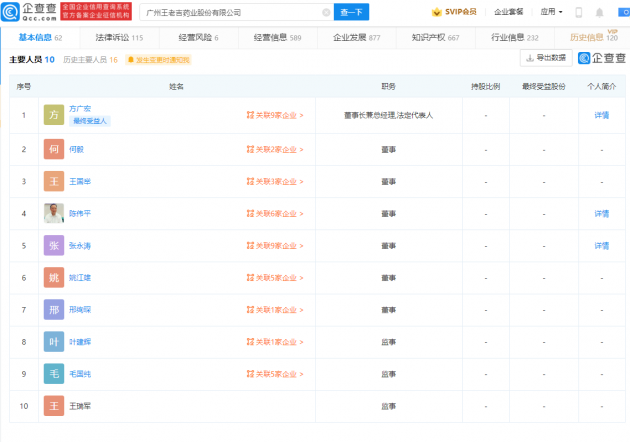This screenshot has height=442, width=630.
Task: Click 王 avatar in row 3
Action: coord(54,181)
